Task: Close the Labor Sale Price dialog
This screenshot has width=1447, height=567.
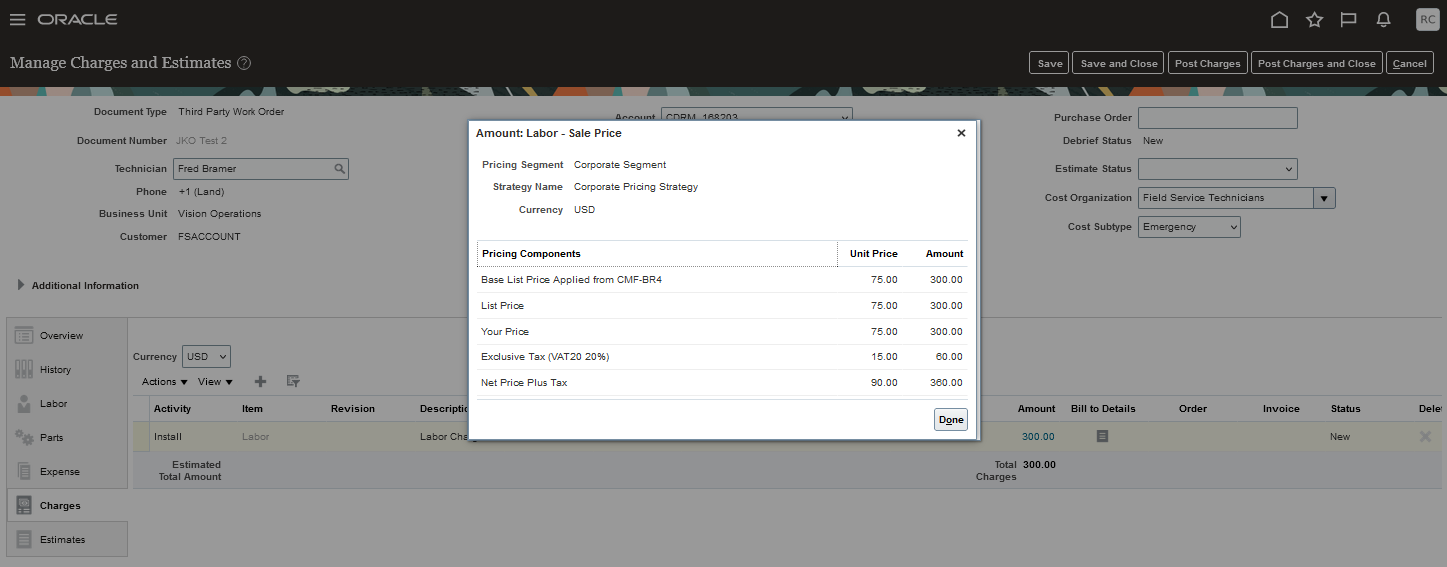Action: (961, 133)
